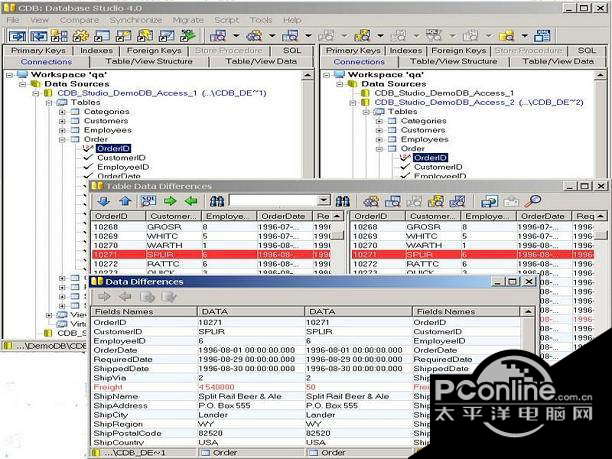
Task: Open the Compare menu
Action: click(x=79, y=20)
